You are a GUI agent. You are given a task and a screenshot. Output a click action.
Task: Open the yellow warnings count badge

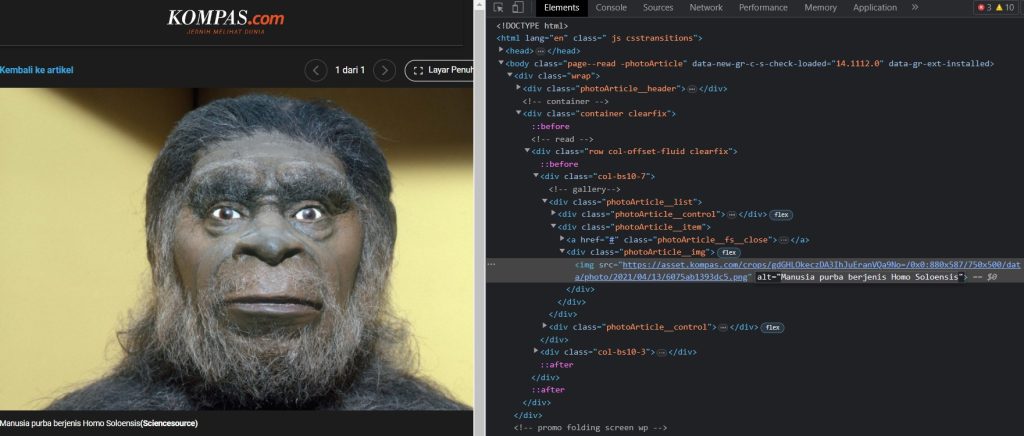coord(1005,8)
